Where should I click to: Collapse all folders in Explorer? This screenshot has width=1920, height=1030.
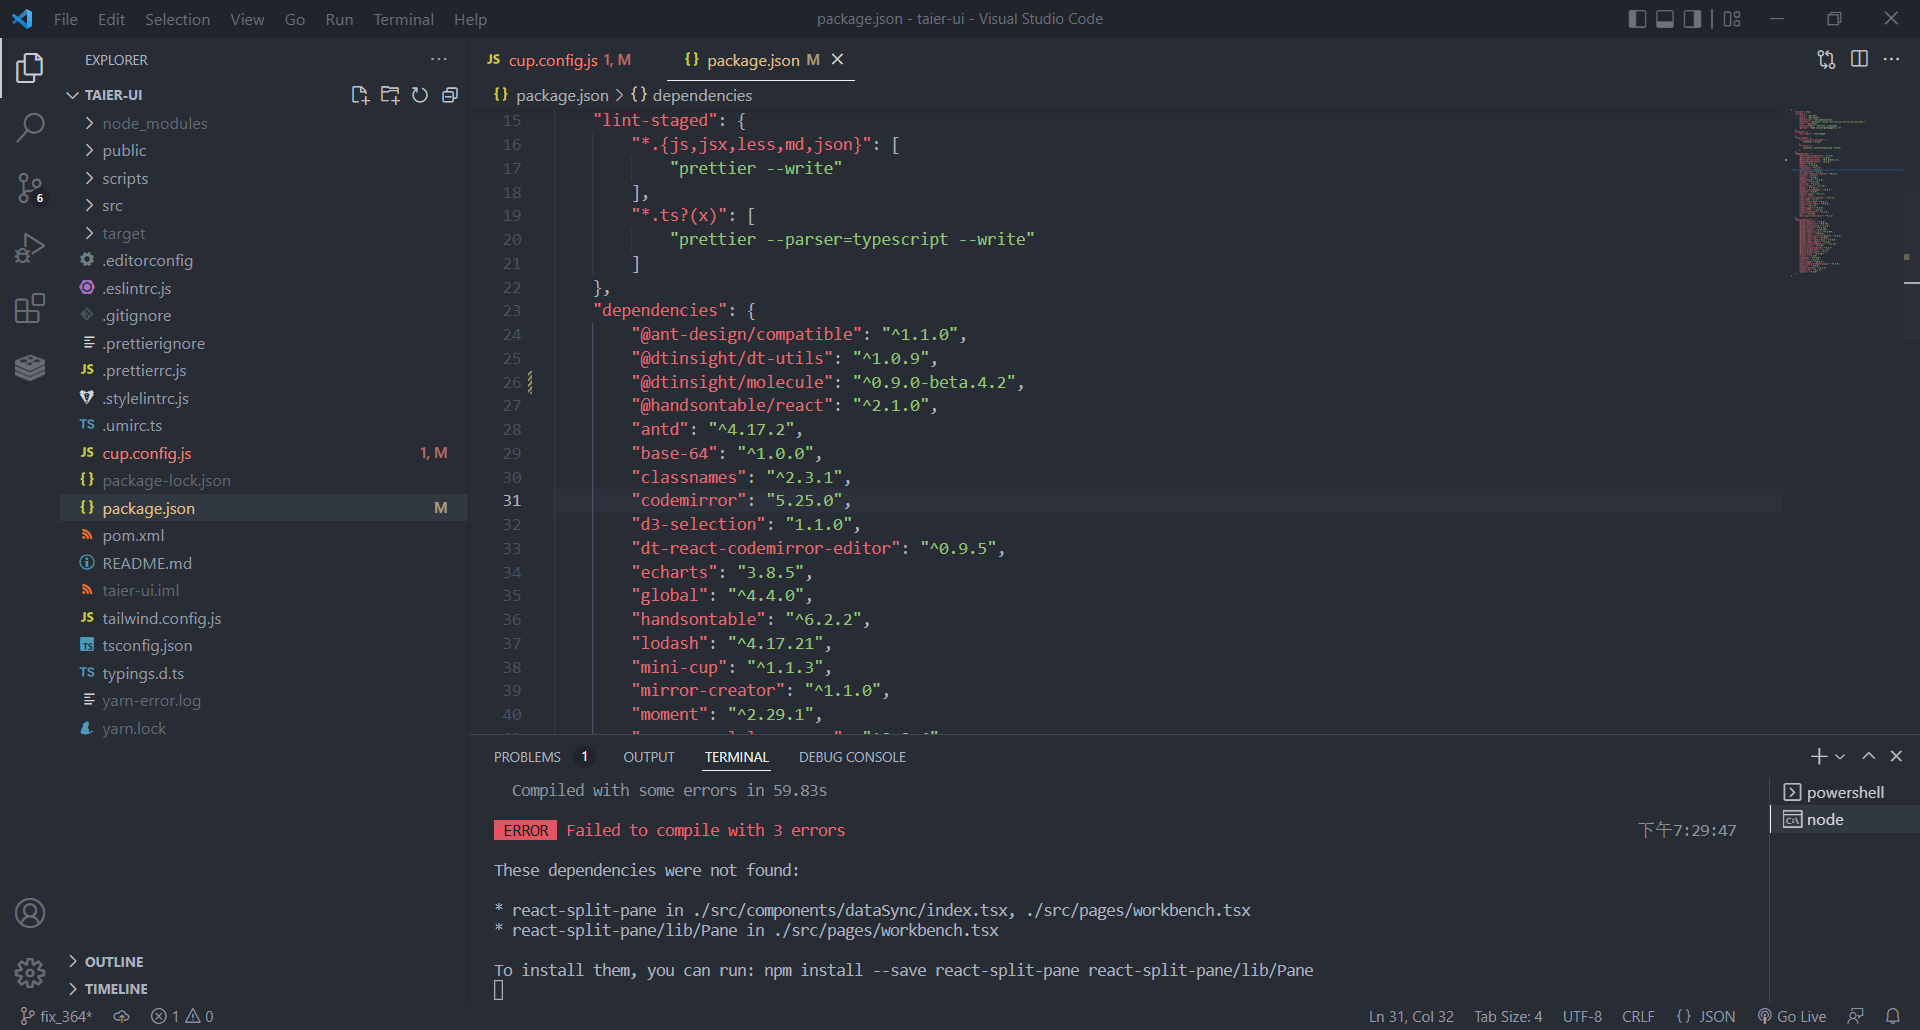449,94
